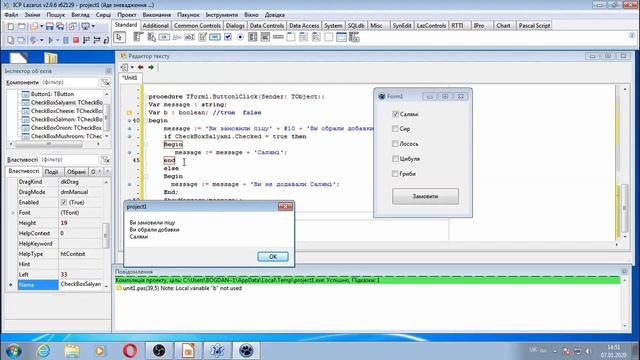Open dropdown next to desktop layout icon
The image size is (640, 360).
click(93, 27)
